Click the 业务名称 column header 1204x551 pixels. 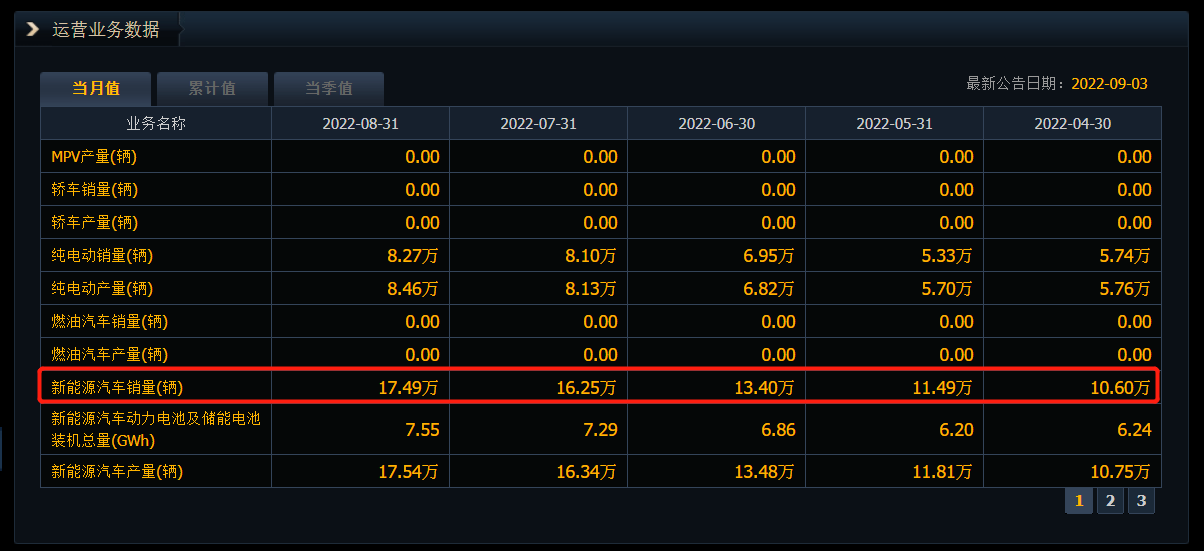click(x=156, y=123)
